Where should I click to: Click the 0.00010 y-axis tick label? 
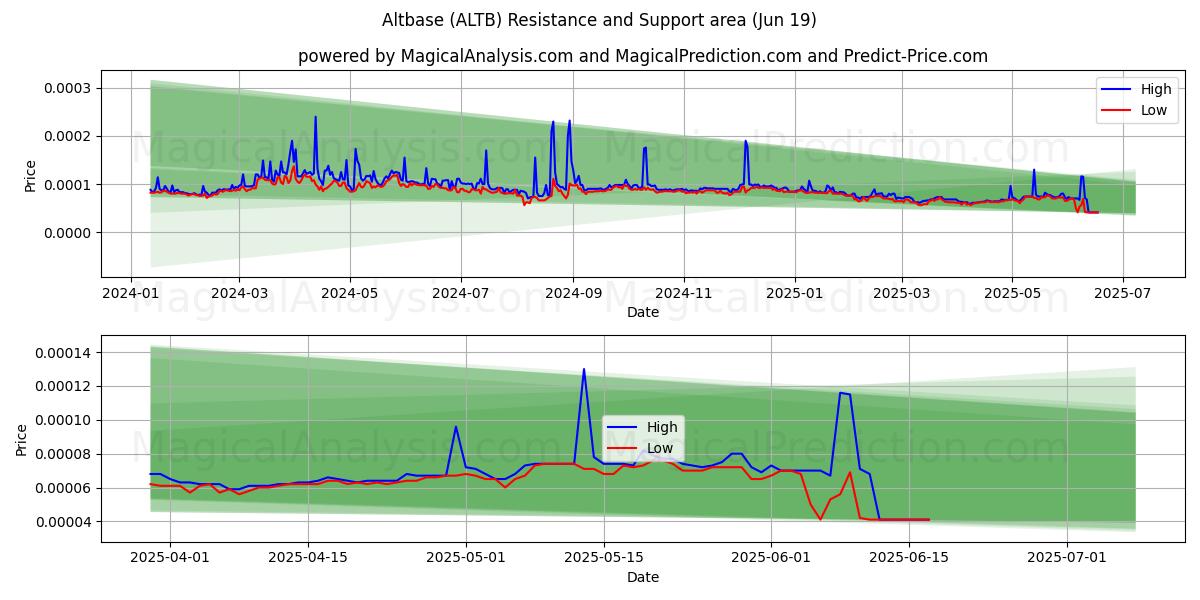coord(62,420)
